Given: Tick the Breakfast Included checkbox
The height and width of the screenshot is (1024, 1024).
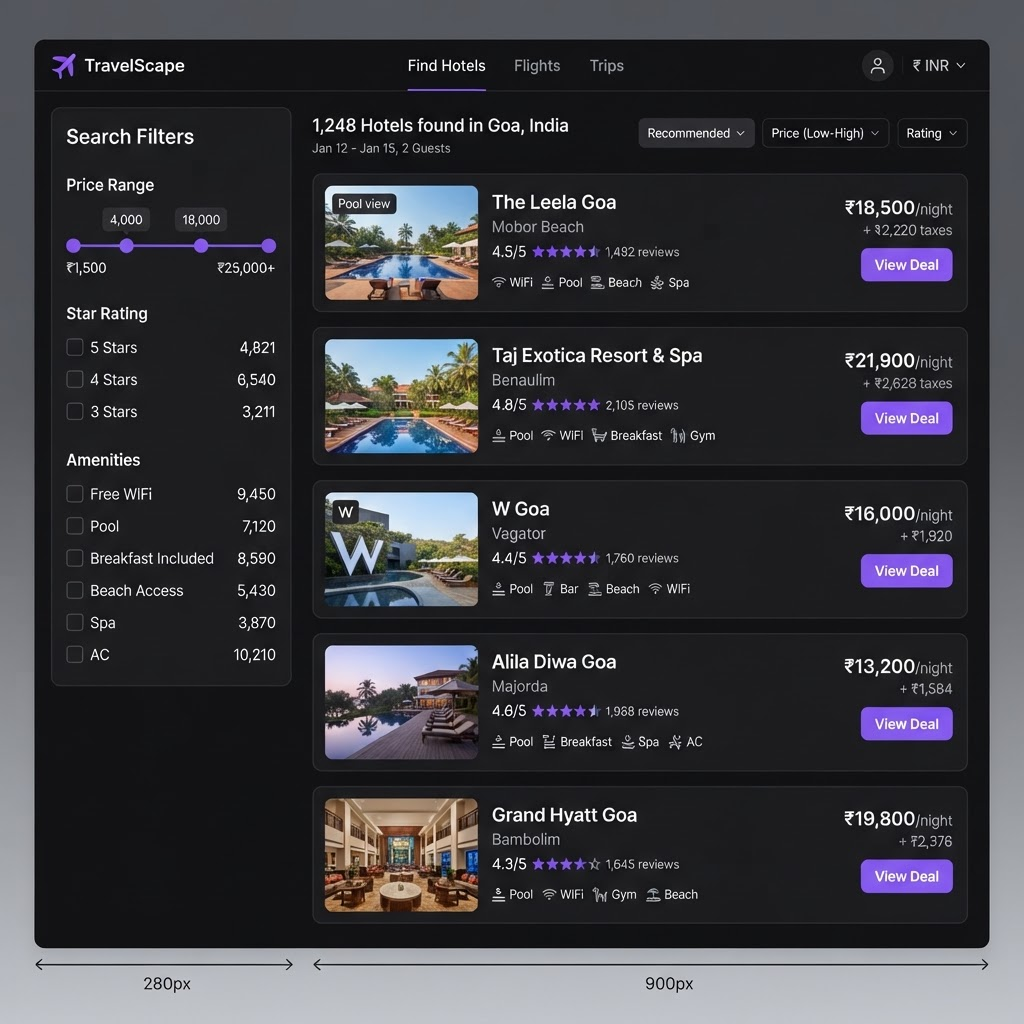Looking at the screenshot, I should pos(75,558).
